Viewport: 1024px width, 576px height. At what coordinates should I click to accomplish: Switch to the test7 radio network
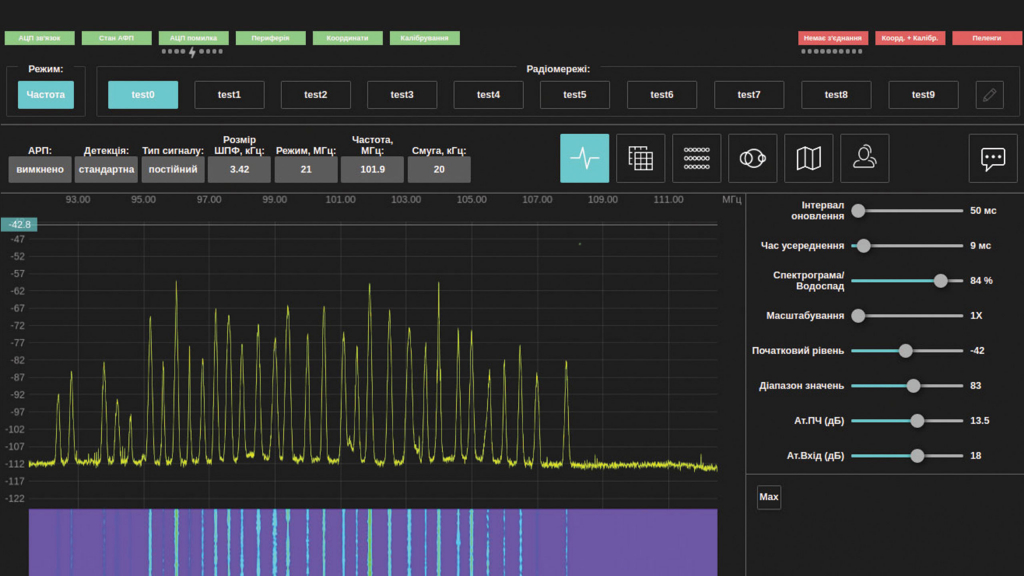[748, 95]
